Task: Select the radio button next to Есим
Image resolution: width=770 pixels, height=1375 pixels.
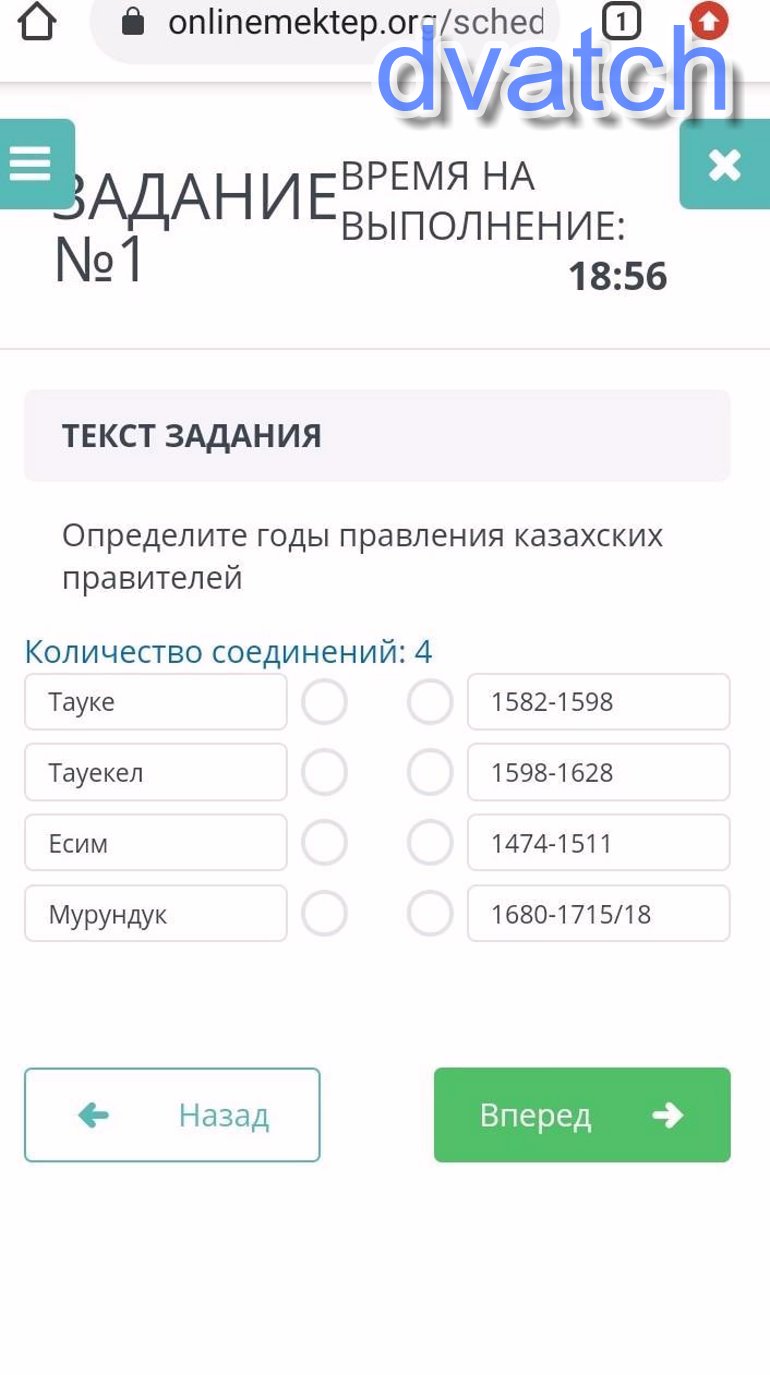Action: 324,843
